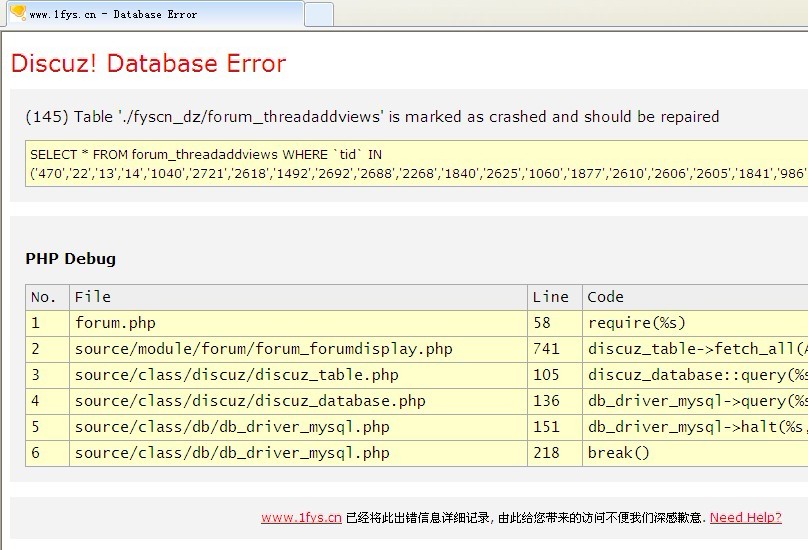The height and width of the screenshot is (550, 808).
Task: Select the error 145 crashed table message
Action: click(372, 116)
